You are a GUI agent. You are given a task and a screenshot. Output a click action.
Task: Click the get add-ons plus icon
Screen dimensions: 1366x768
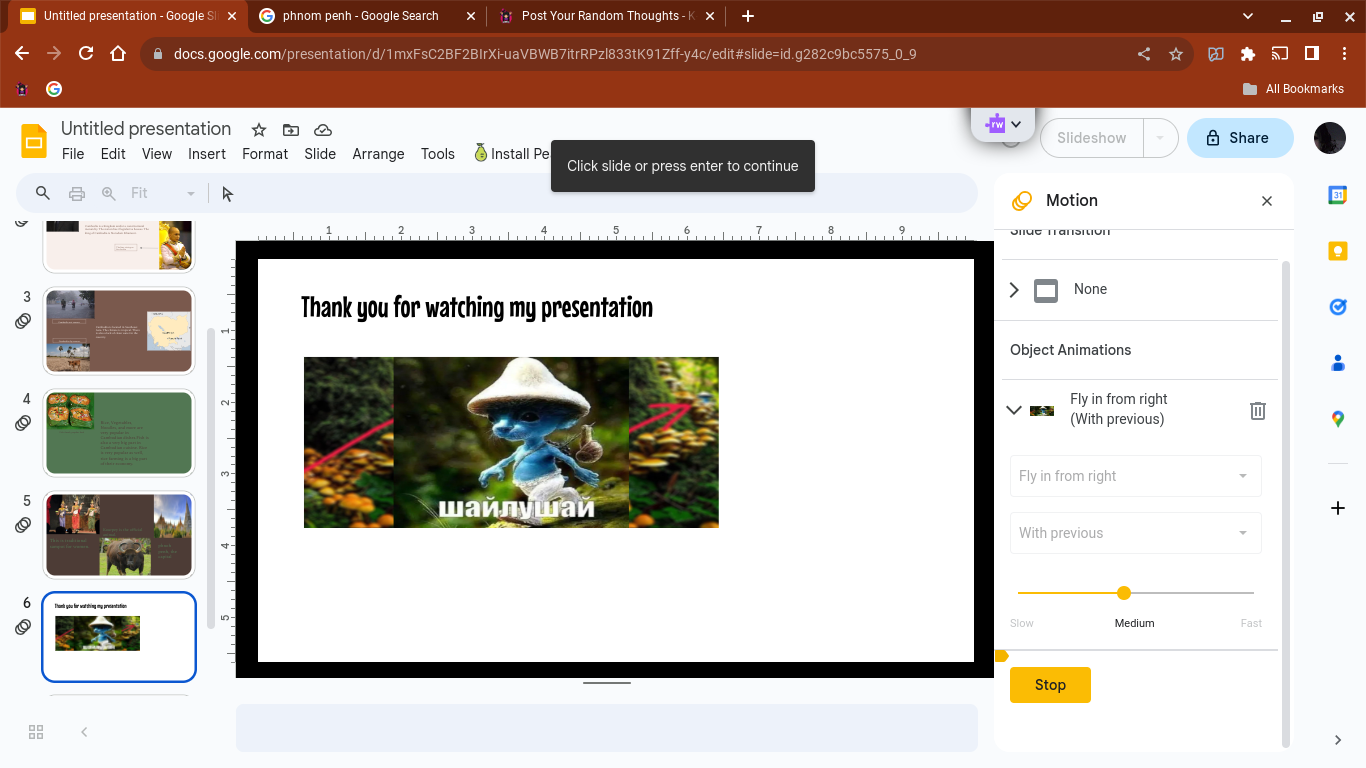[1338, 508]
